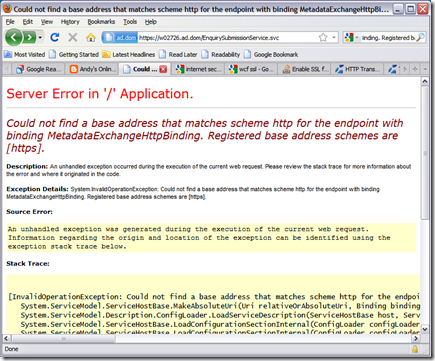
Task: Go to the Home page icon
Action: (x=91, y=37)
